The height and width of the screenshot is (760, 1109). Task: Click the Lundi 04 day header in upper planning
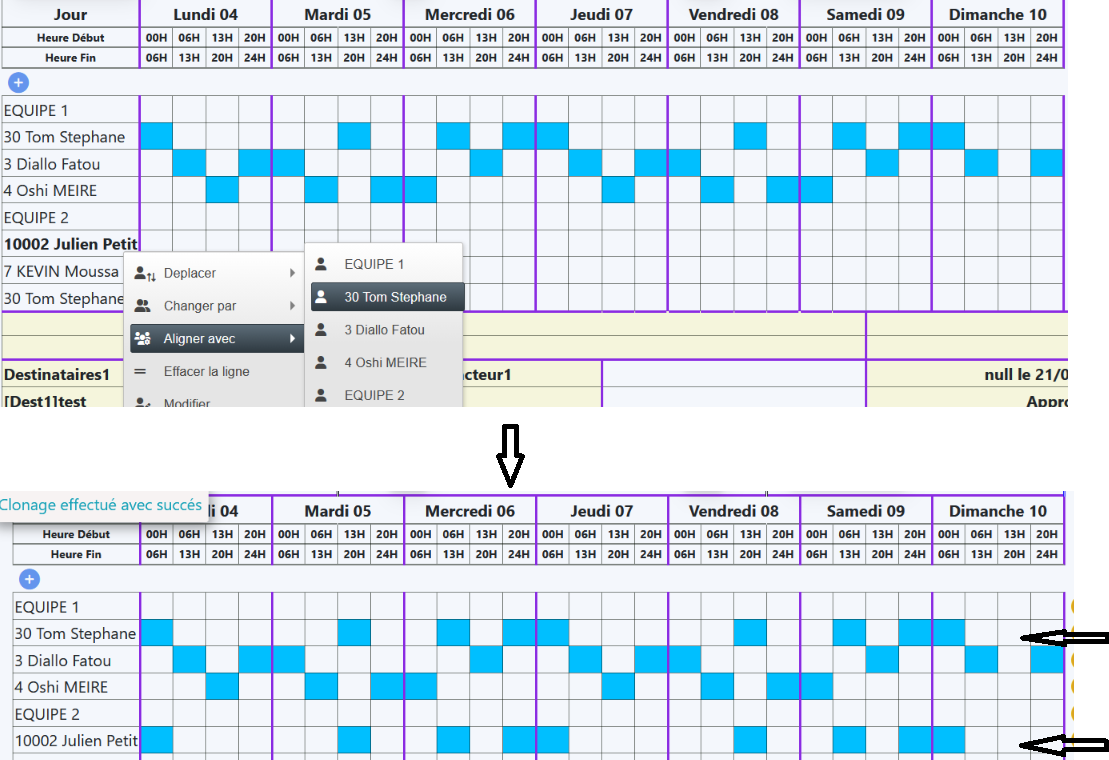point(206,15)
